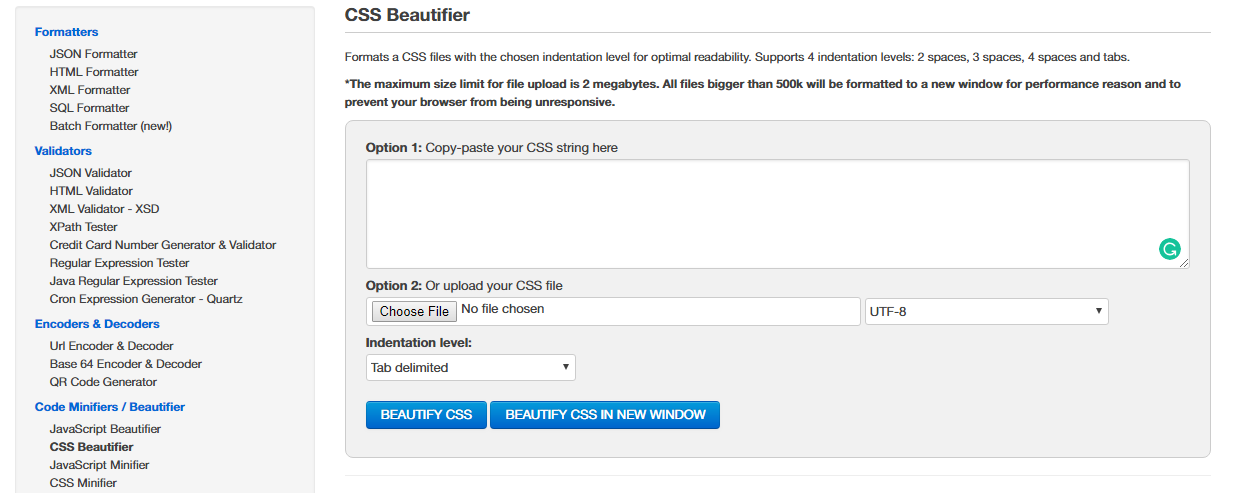
Task: Open the UTF-8 encoding dropdown
Action: pos(986,311)
